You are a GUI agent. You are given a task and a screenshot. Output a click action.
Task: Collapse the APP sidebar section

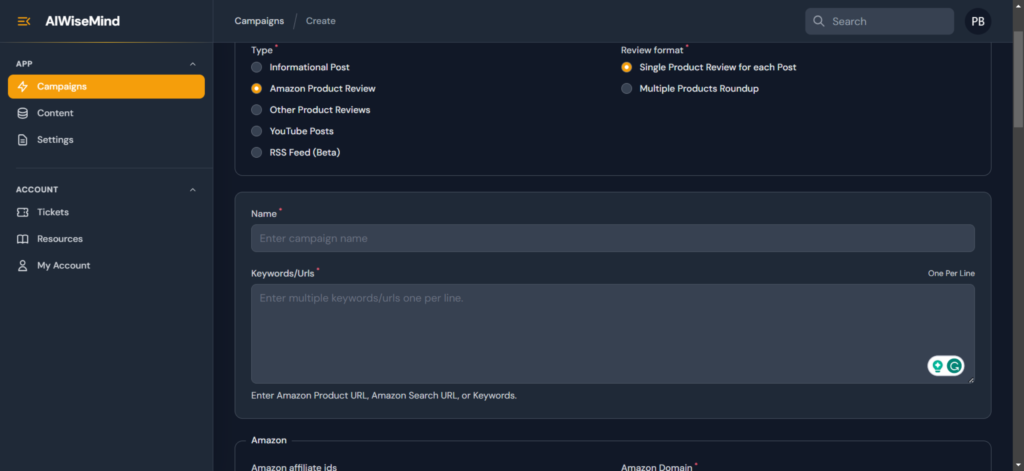coord(193,64)
